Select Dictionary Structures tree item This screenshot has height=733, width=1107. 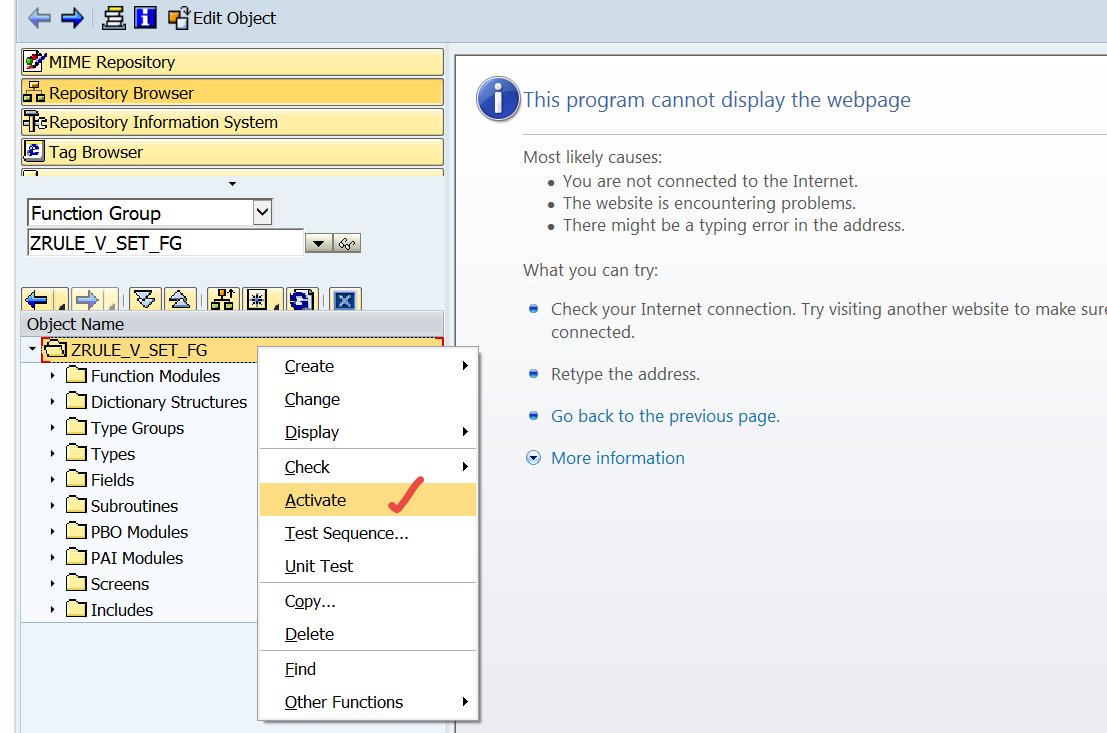[x=169, y=402]
